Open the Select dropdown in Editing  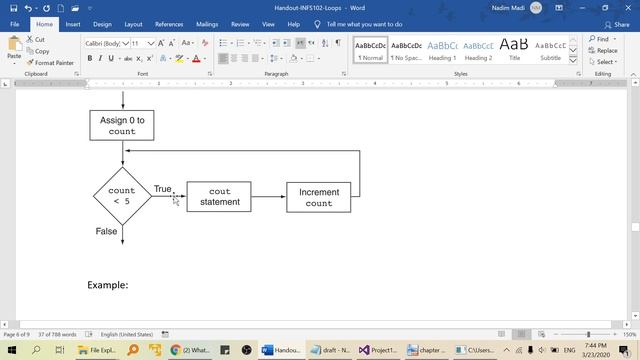603,62
